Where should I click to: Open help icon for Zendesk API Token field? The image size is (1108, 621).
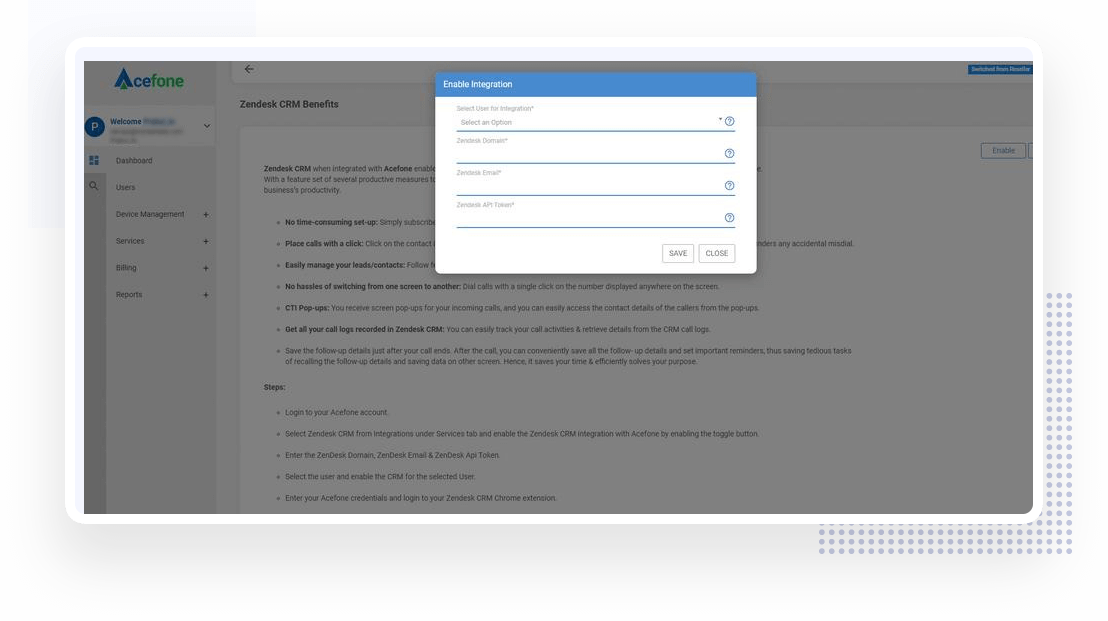pos(729,218)
